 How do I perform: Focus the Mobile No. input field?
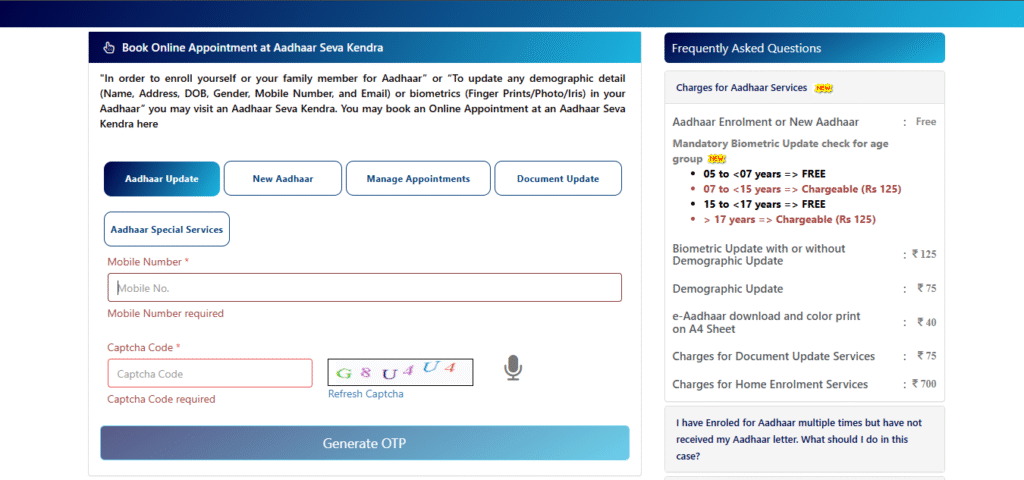pos(364,288)
